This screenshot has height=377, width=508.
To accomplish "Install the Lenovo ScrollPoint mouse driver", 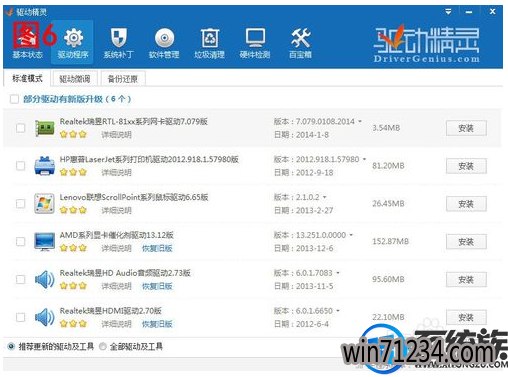I will (x=466, y=204).
